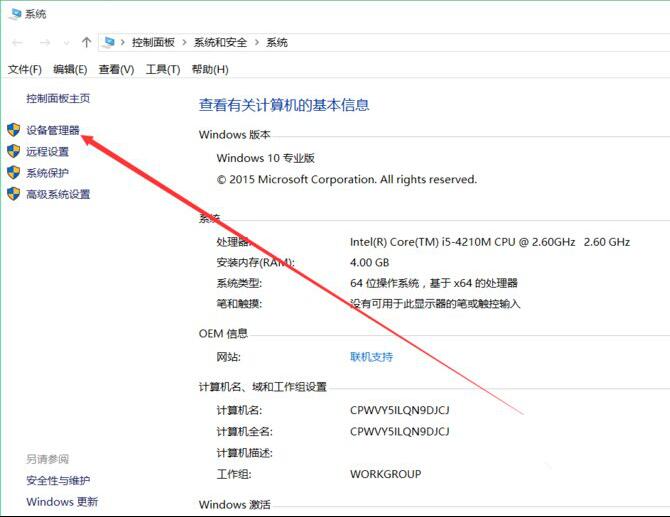
Task: Click the 工作组 label
Action: point(234,474)
